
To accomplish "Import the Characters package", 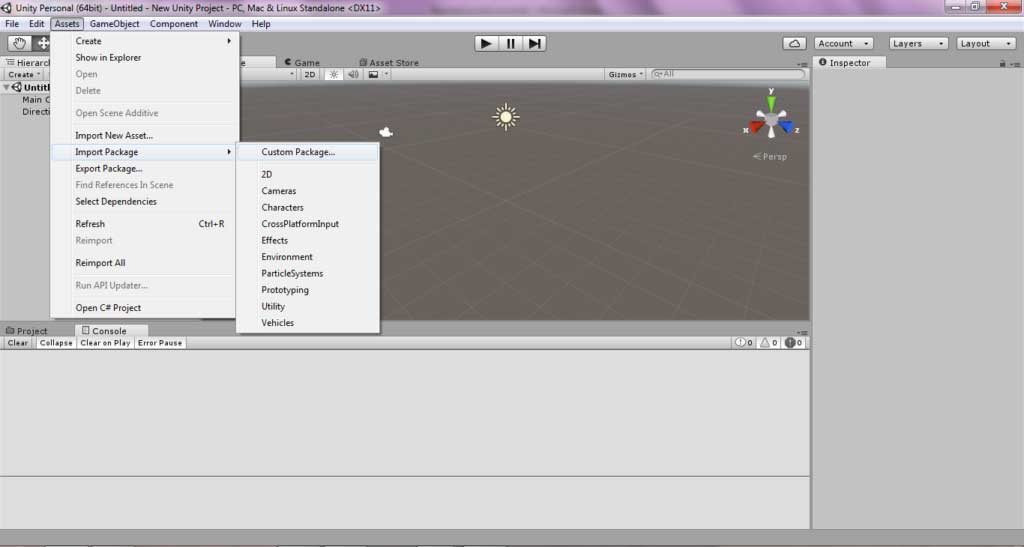I will click(x=308, y=208).
